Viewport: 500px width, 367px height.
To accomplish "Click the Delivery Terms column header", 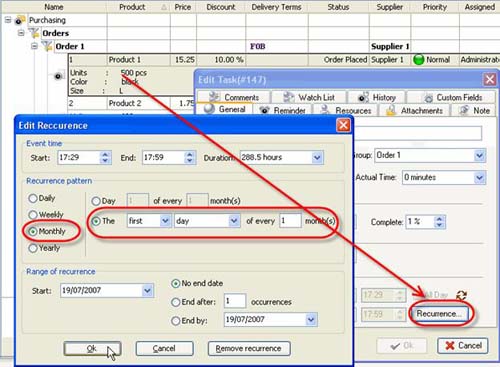I will pos(277,7).
